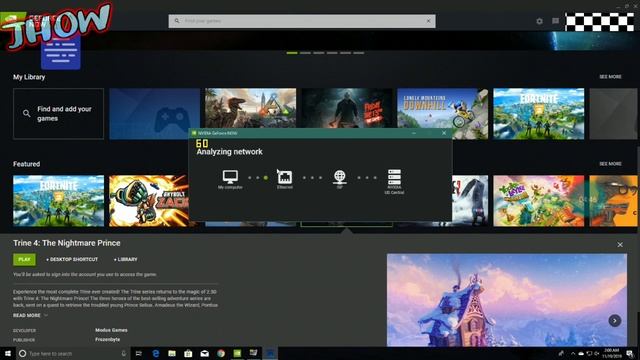Launch Microsoft Edge from taskbar
This screenshot has height=360, width=640.
156,353
